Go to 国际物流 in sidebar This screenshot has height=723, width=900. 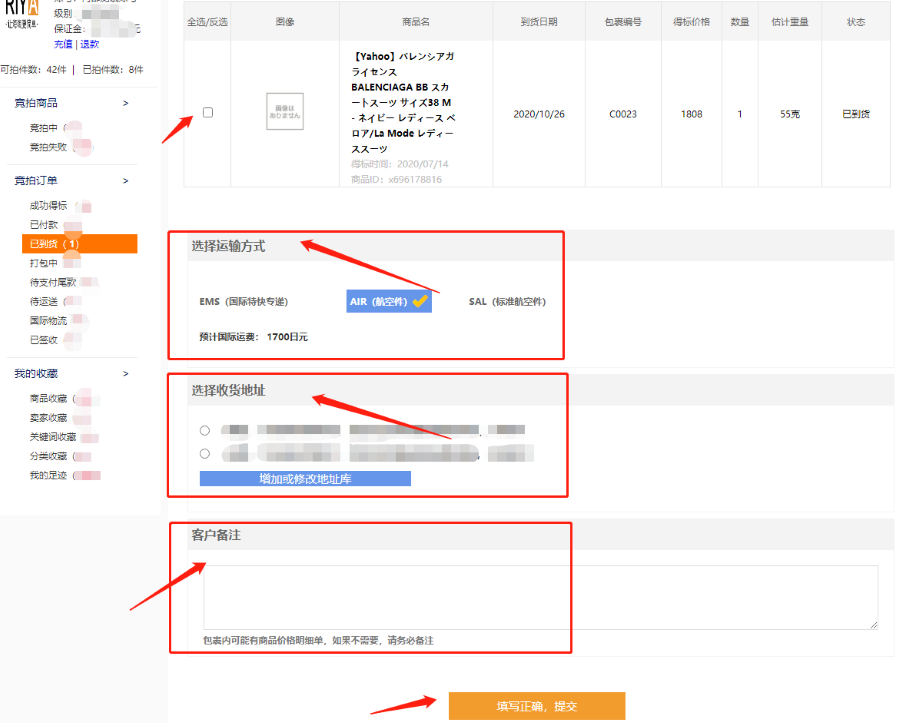pyautogui.click(x=48, y=321)
